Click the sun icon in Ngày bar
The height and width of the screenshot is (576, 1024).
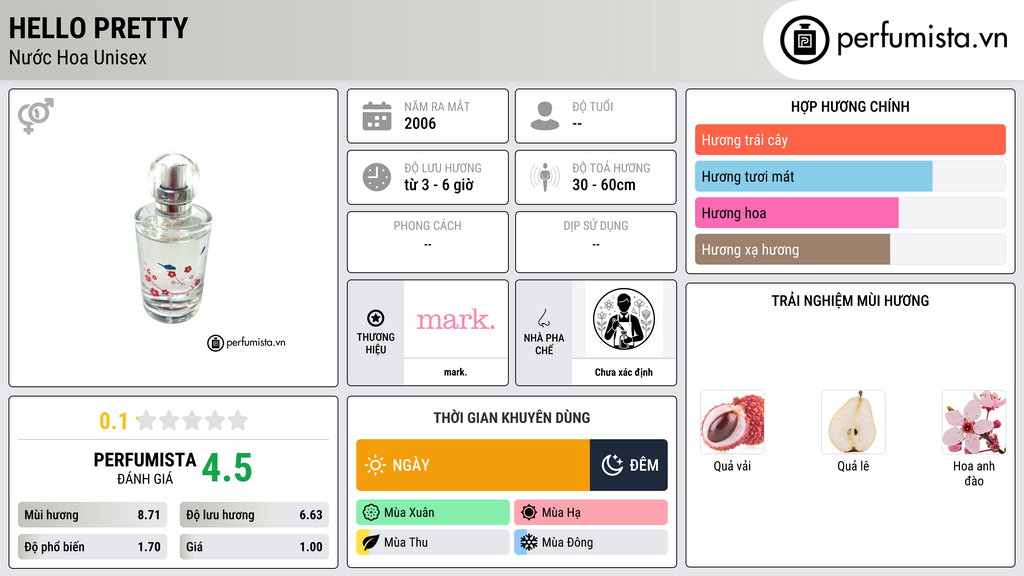(x=375, y=465)
